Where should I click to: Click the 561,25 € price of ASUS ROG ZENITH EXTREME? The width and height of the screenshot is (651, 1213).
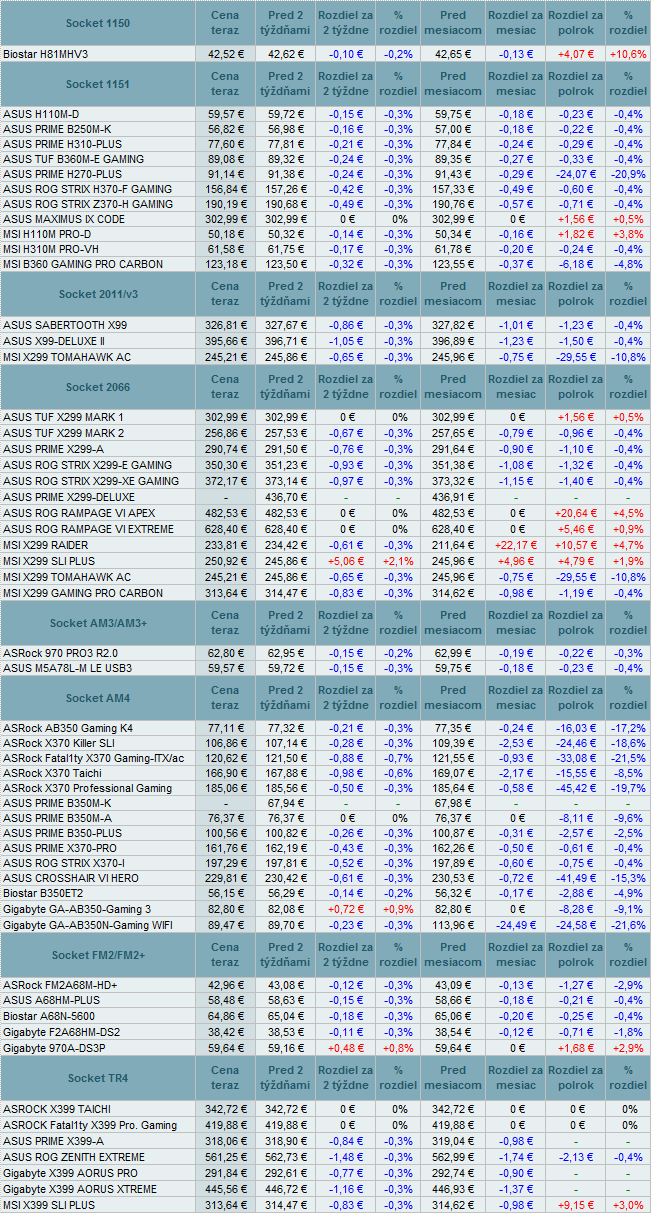226,1157
